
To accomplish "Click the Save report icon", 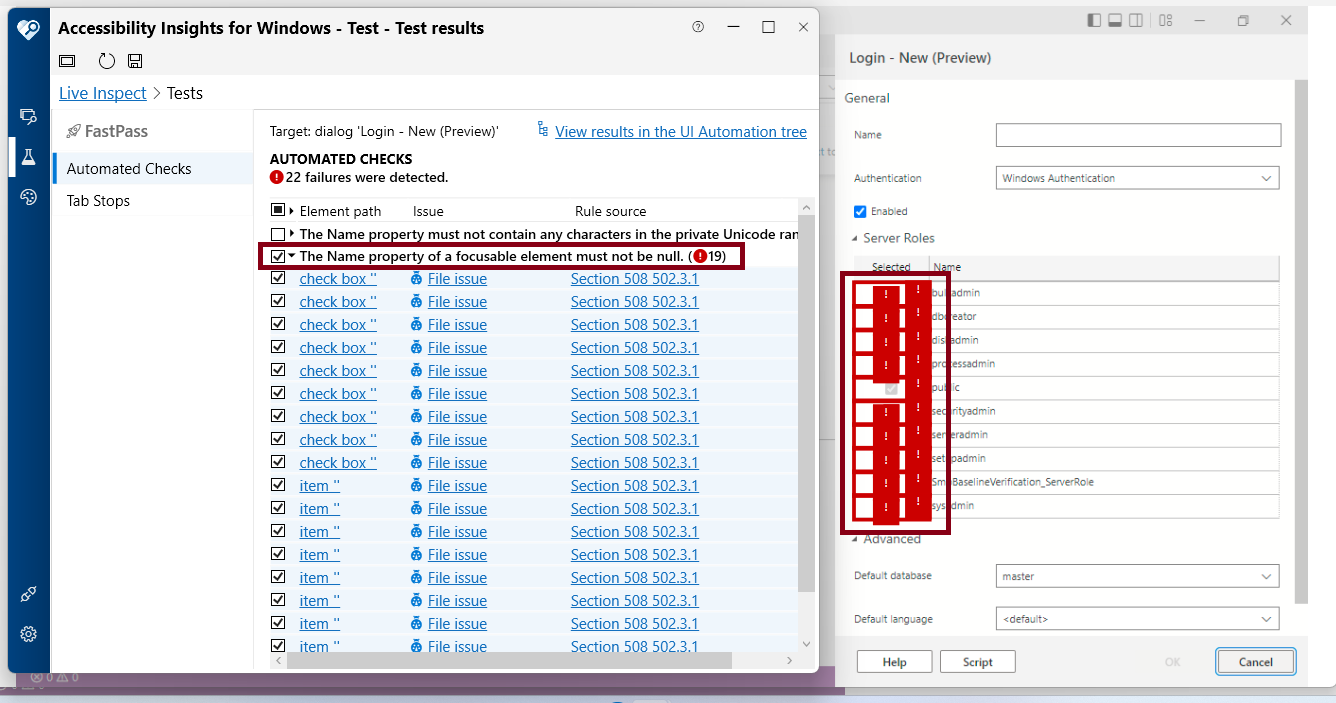I will click(135, 60).
